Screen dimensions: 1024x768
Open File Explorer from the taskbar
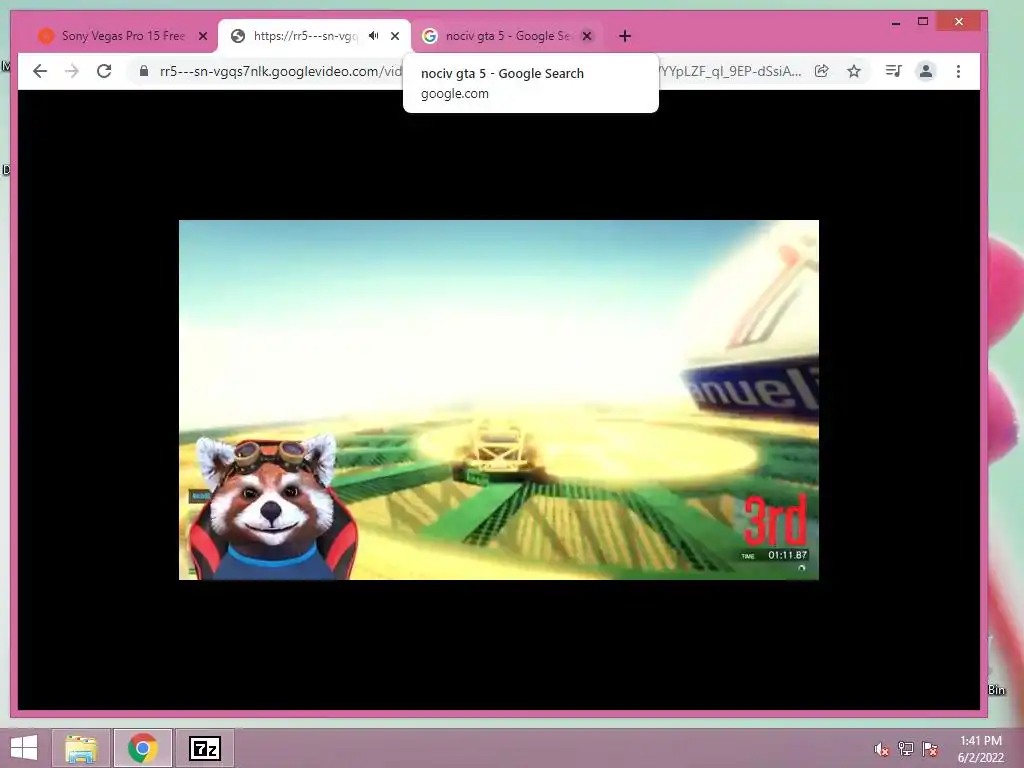pos(81,748)
